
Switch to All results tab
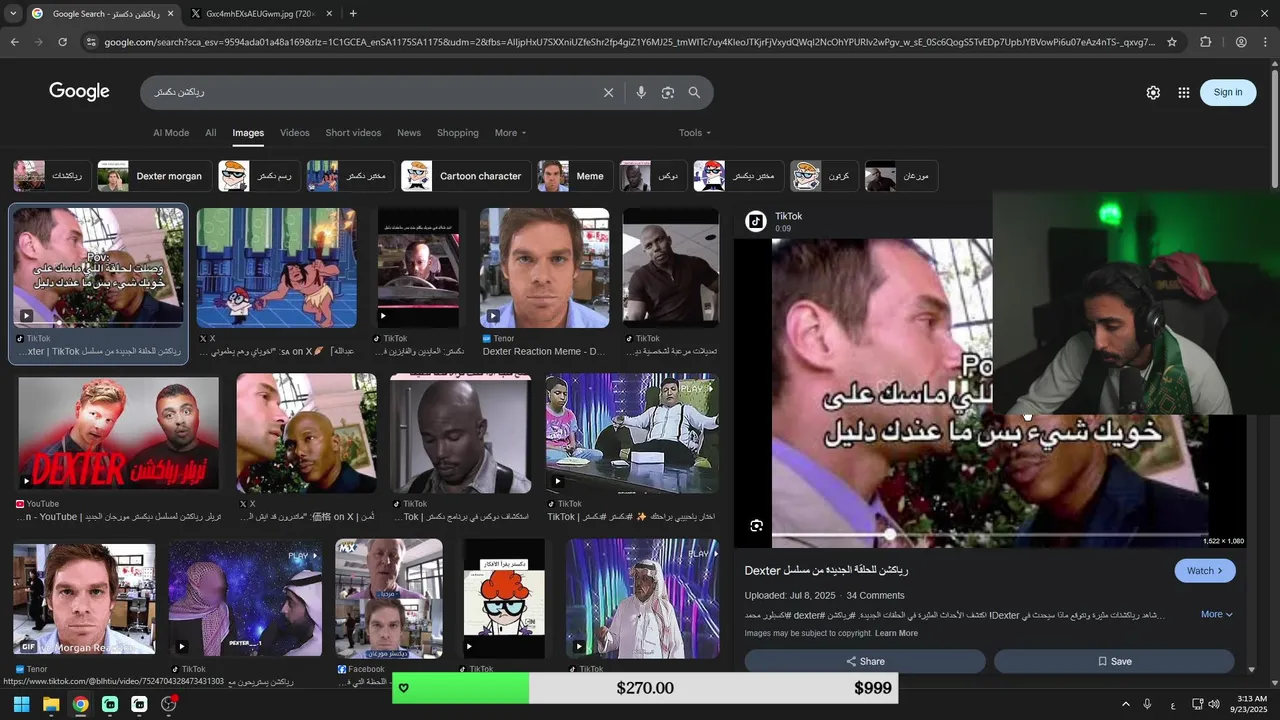point(211,133)
